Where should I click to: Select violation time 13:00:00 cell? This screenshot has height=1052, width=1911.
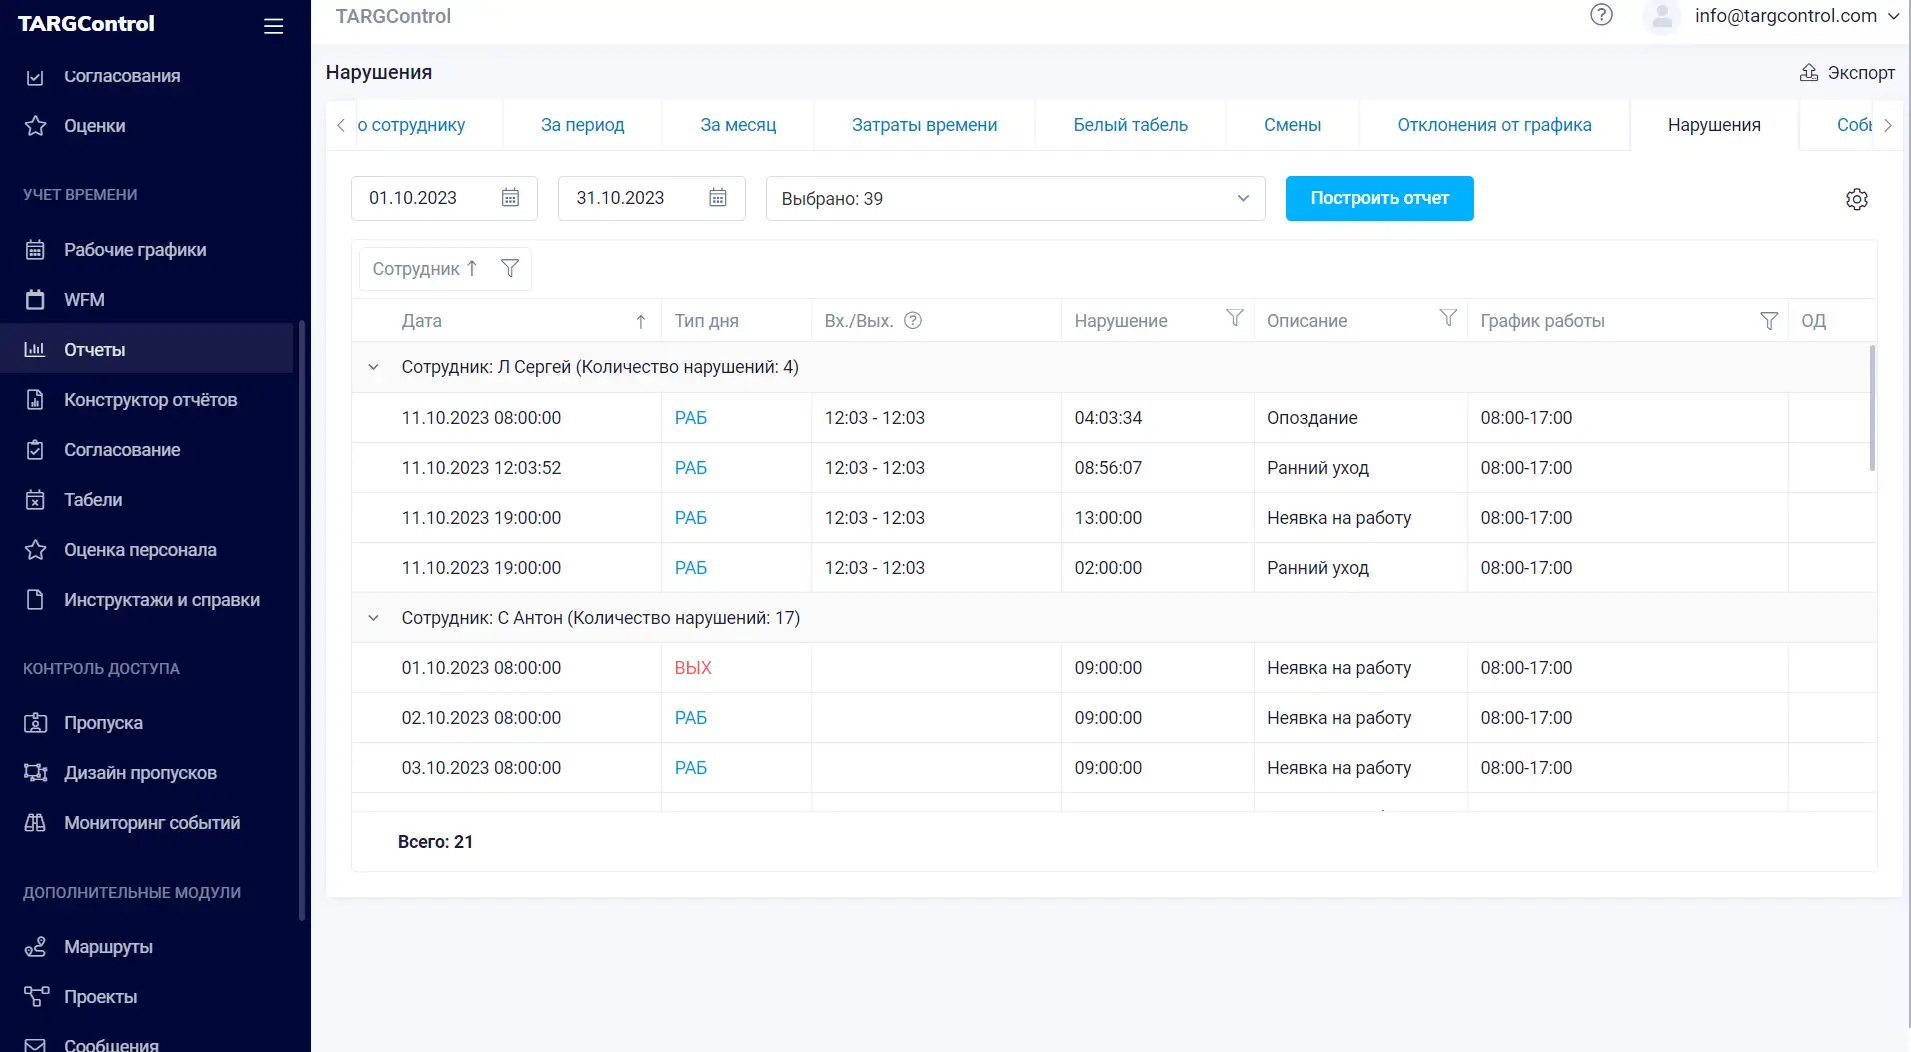point(1108,518)
